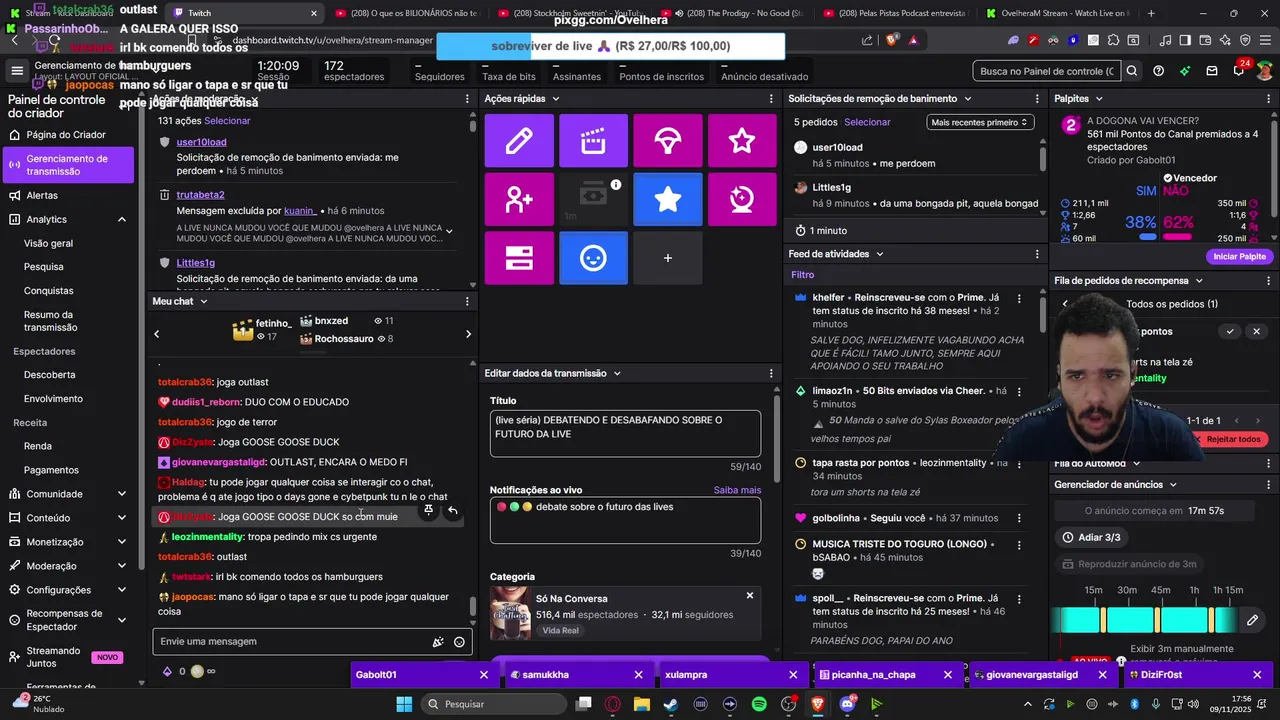Open Visão geral under Analytics
The image size is (1280, 720).
tap(48, 243)
